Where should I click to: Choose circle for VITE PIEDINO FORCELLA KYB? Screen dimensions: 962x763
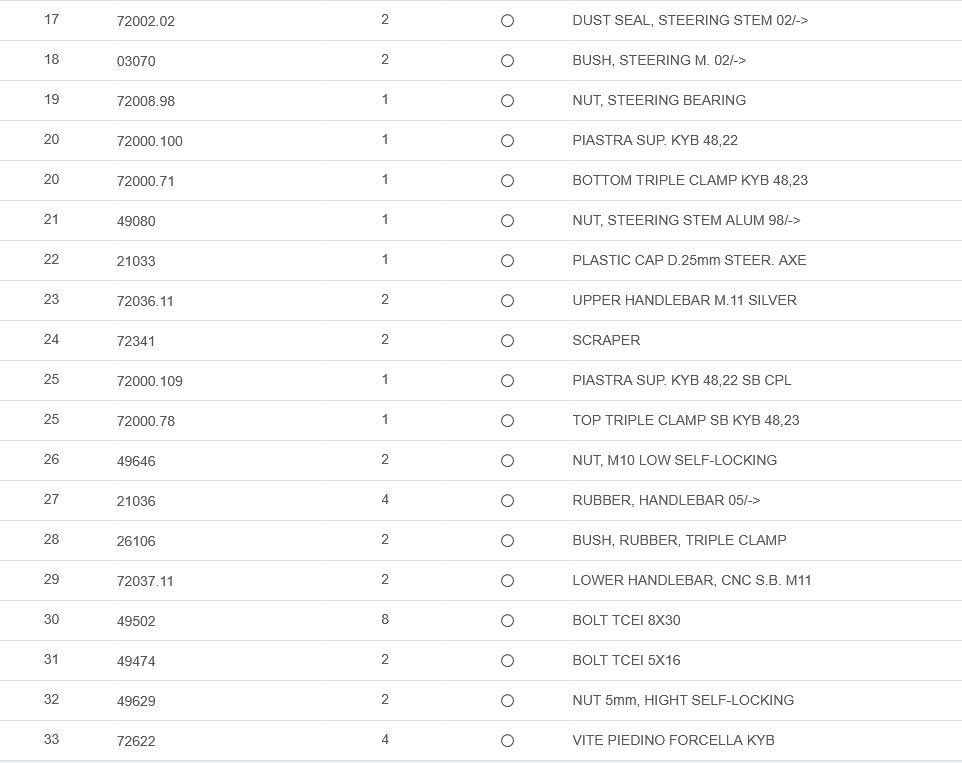[507, 741]
